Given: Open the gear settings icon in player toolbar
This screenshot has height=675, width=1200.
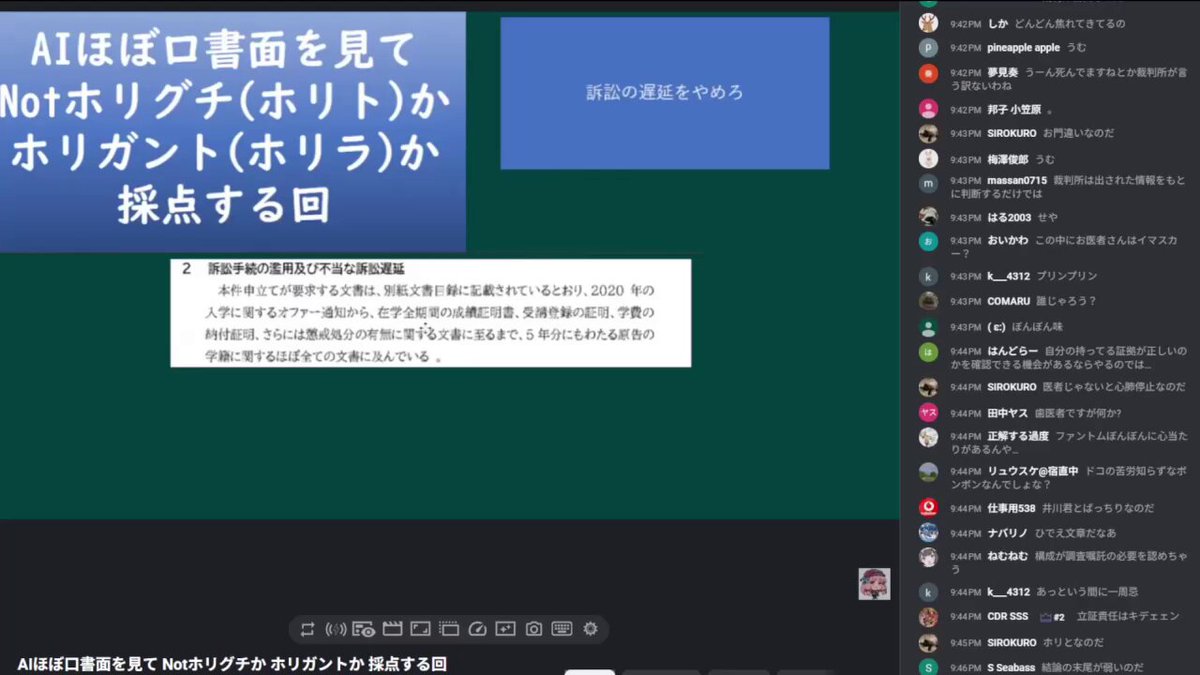Looking at the screenshot, I should 590,629.
